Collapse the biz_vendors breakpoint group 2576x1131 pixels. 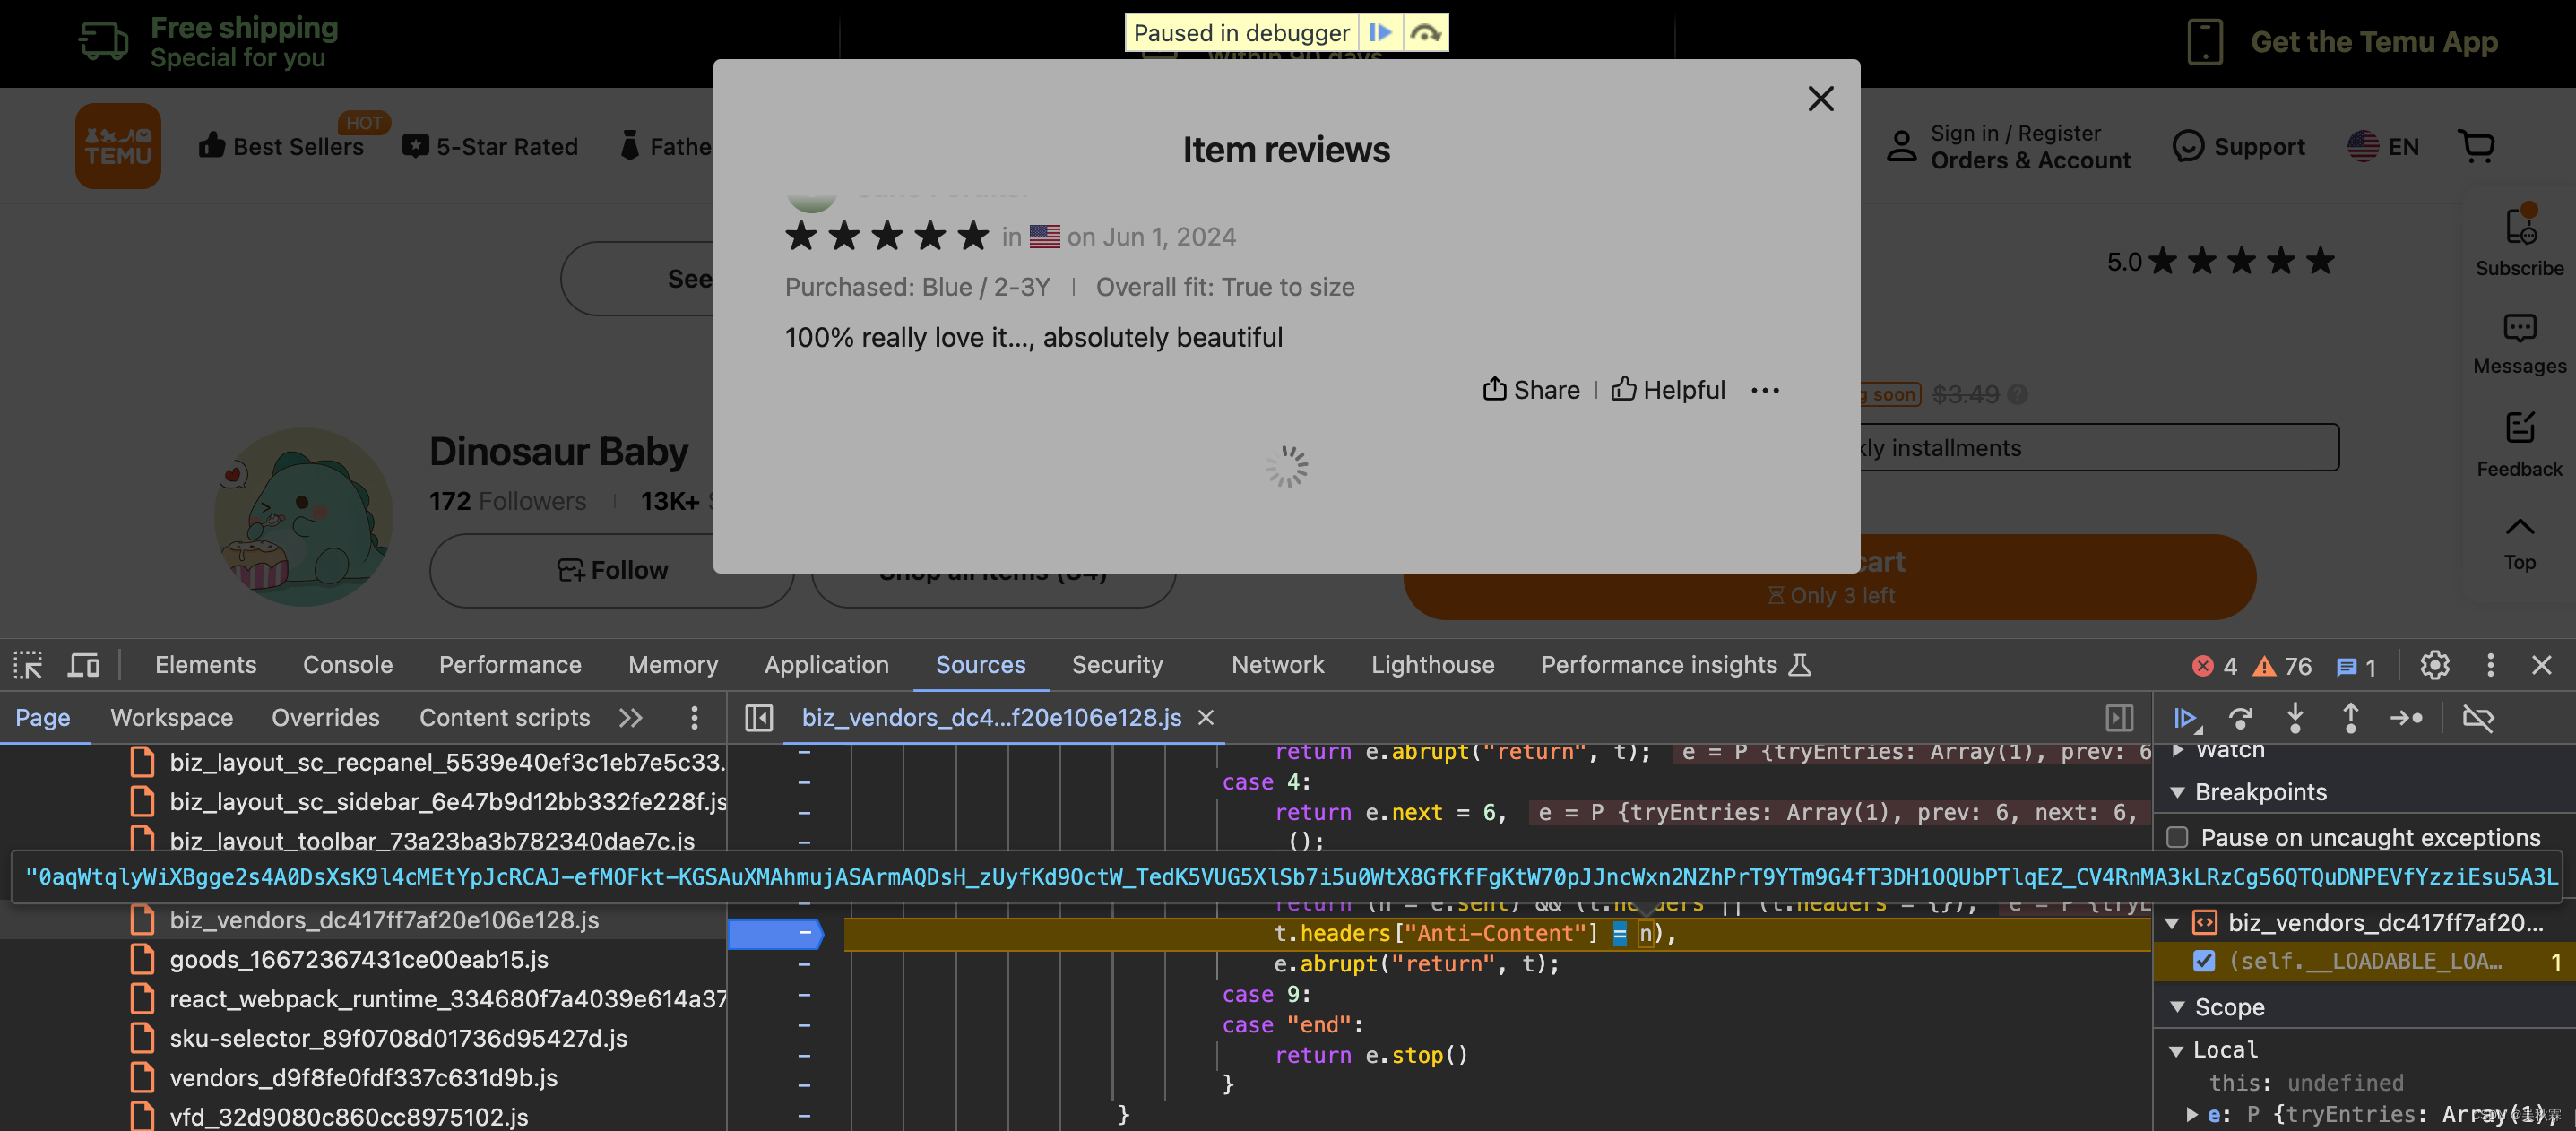pyautogui.click(x=2173, y=923)
